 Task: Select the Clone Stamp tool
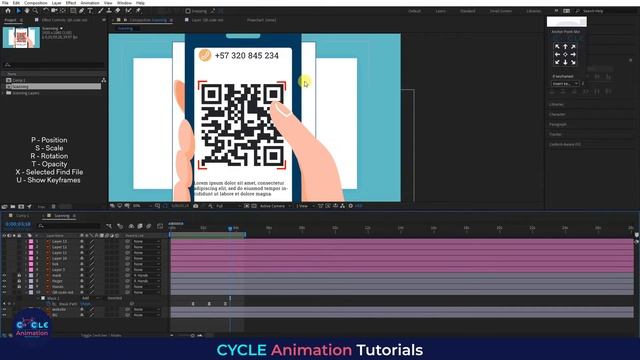coord(109,11)
